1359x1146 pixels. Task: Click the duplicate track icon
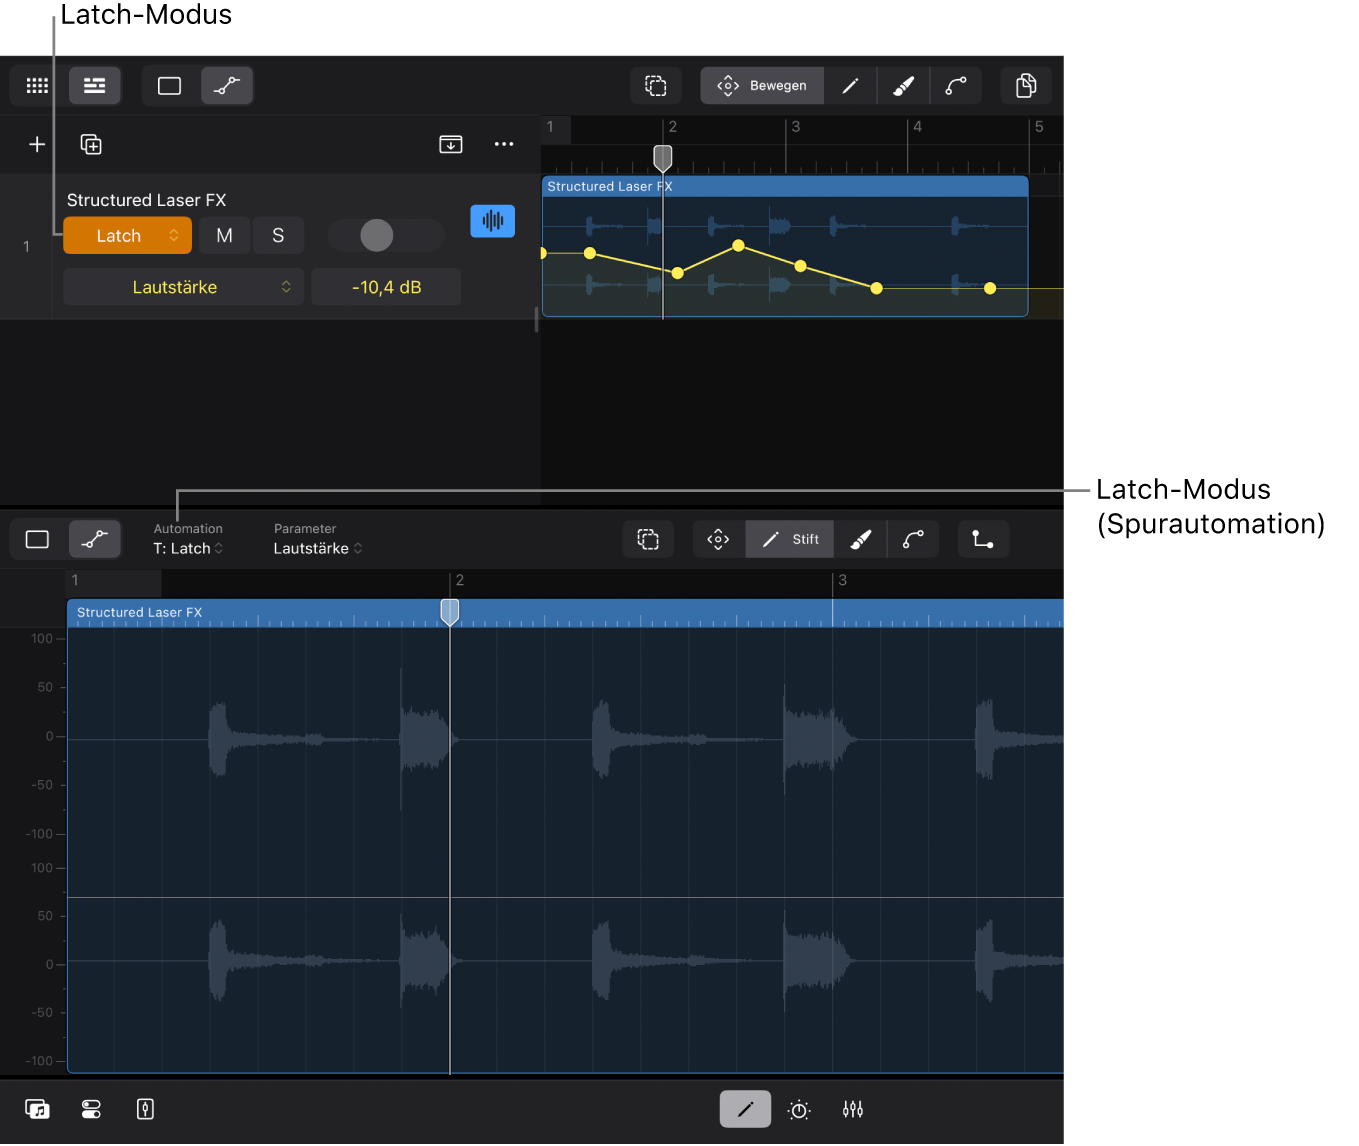91,145
